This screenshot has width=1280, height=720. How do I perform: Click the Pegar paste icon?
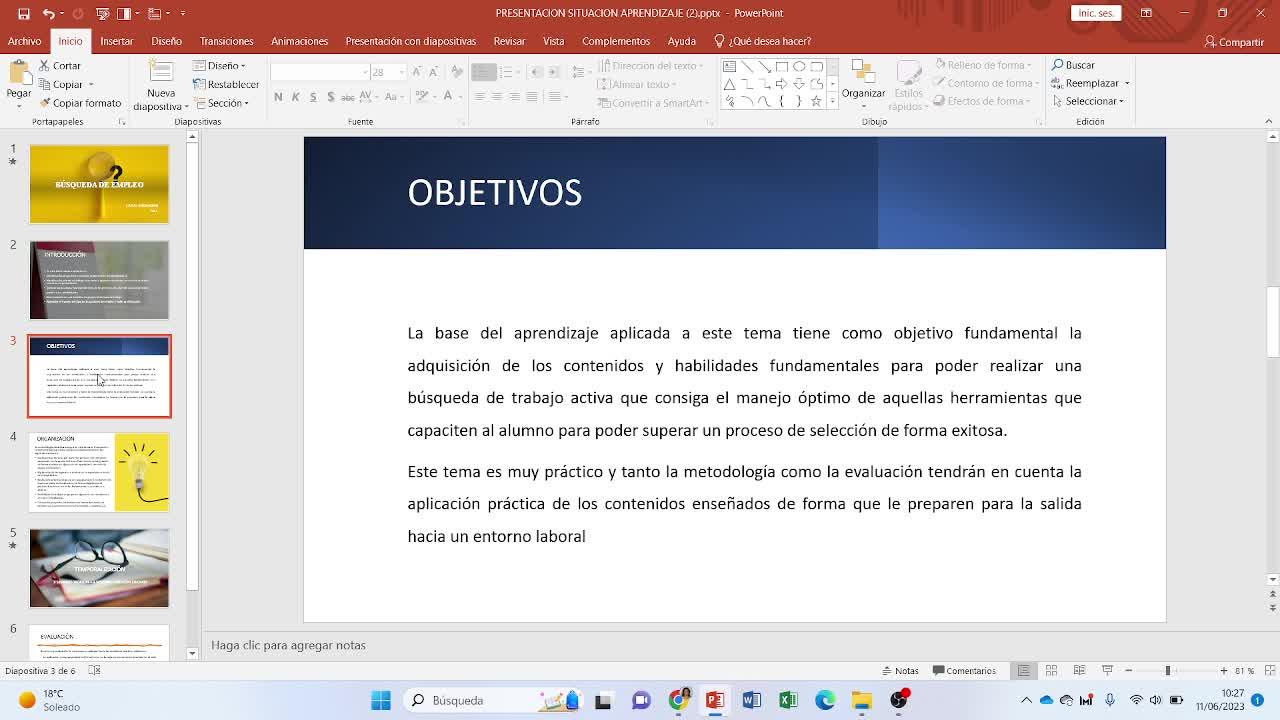(x=18, y=76)
